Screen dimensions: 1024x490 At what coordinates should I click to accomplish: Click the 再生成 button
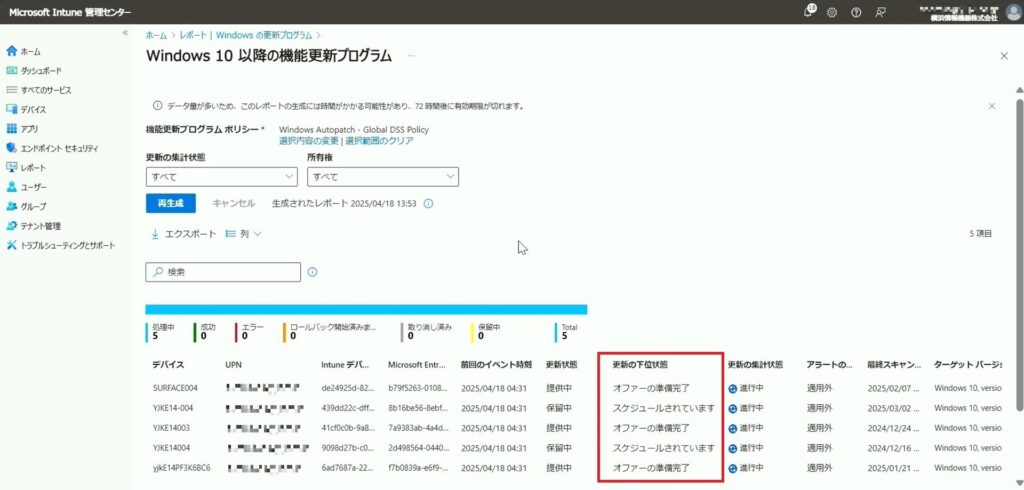170,203
